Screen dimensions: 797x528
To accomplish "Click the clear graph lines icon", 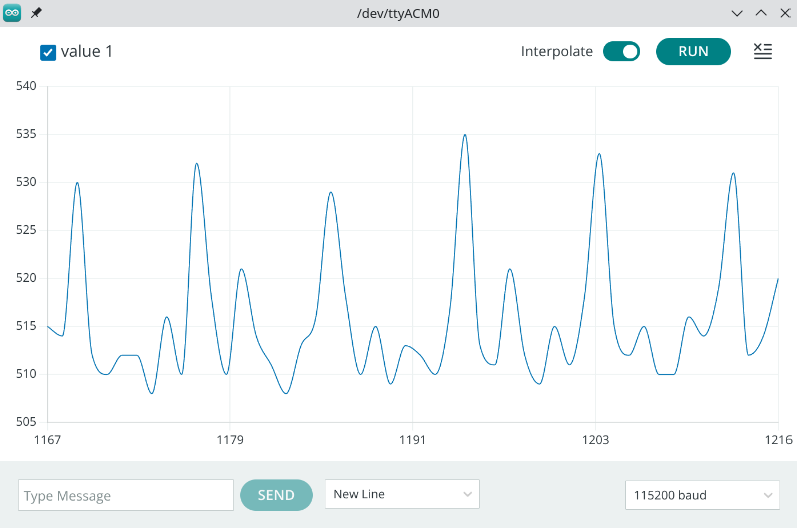I will click(x=762, y=51).
